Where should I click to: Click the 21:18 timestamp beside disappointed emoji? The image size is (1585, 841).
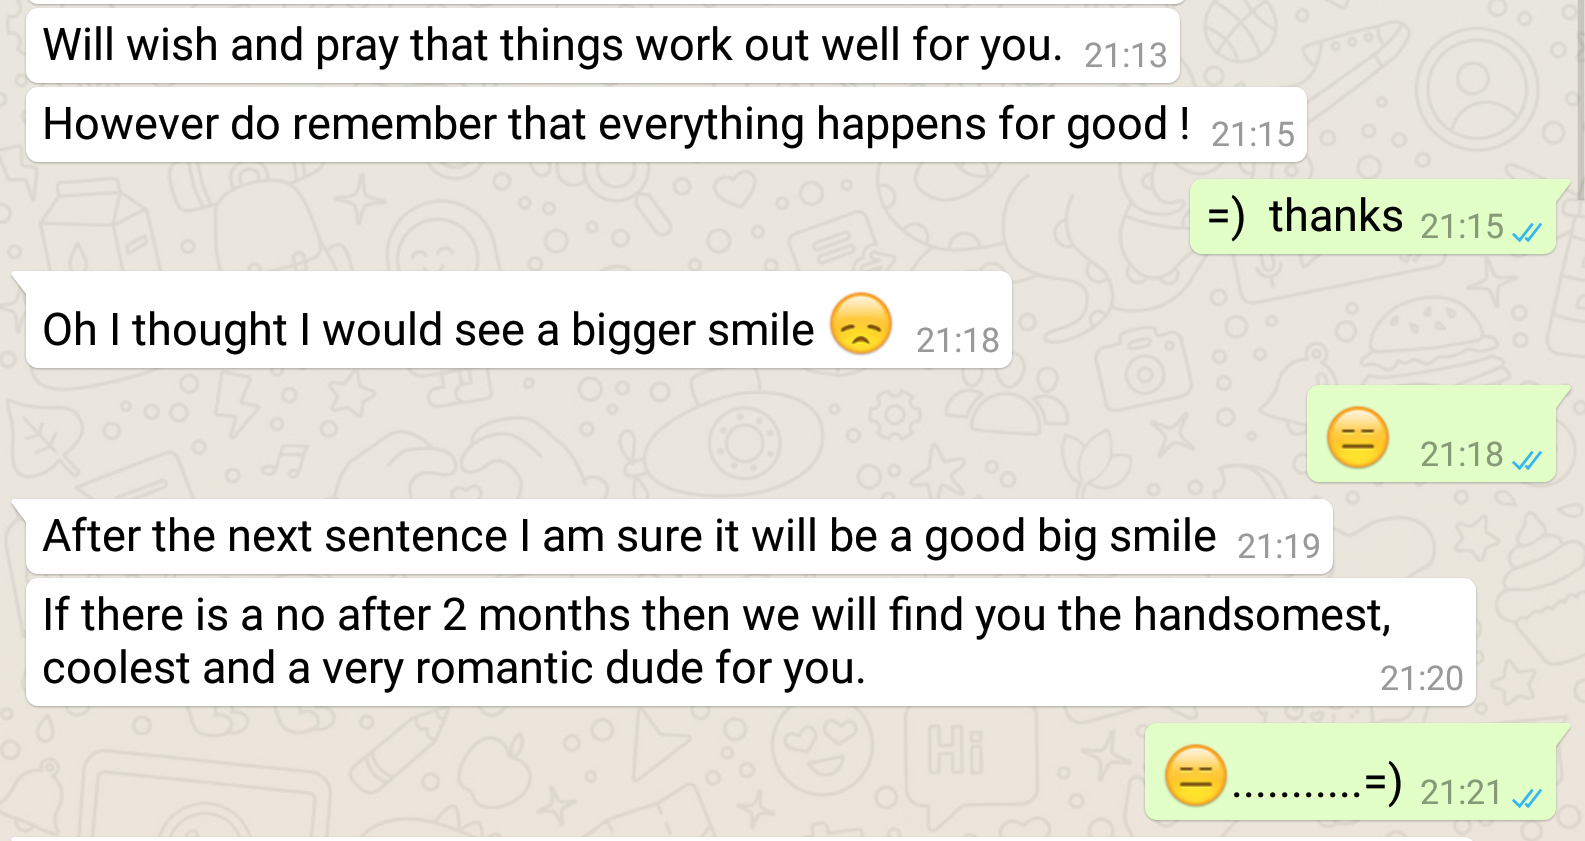957,341
